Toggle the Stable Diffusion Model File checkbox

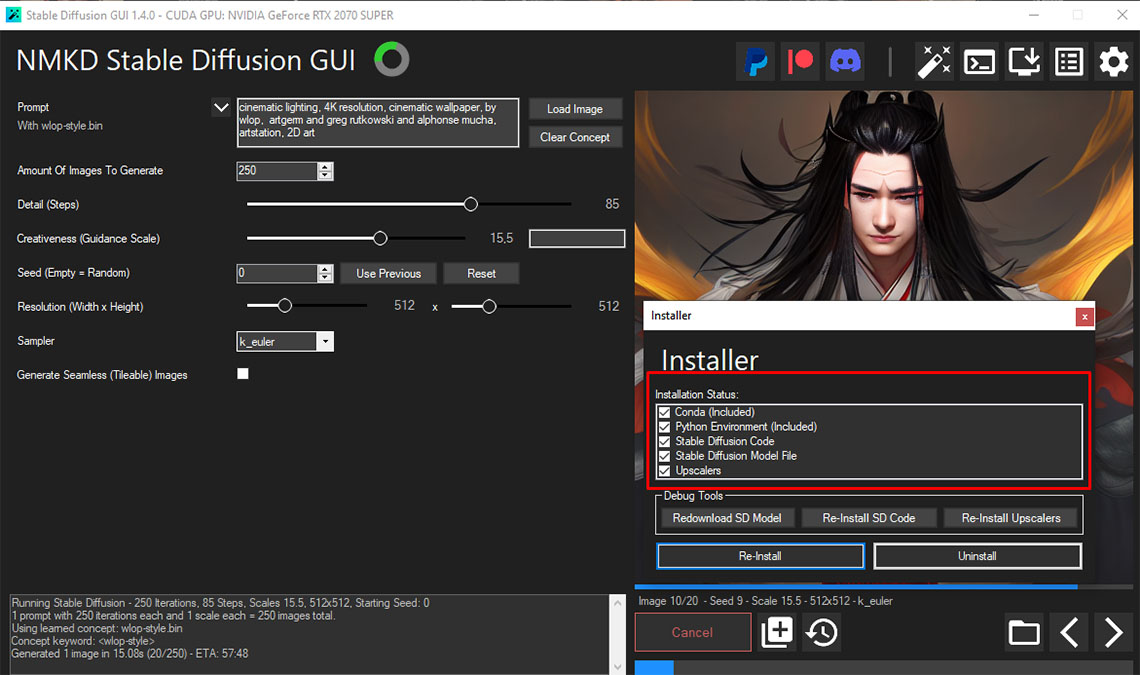[x=665, y=456]
